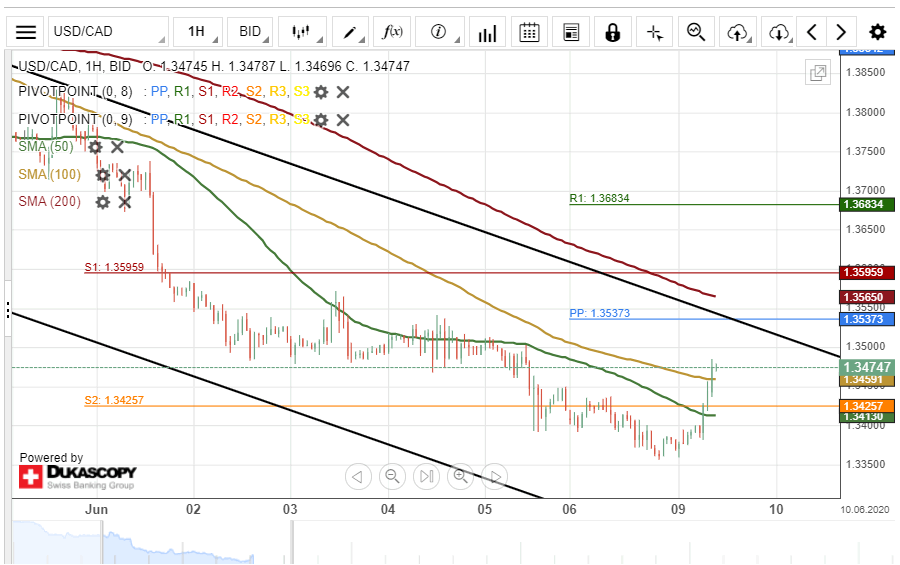This screenshot has height=565, width=900.
Task: Click the current price 1.34747 tag
Action: (x=867, y=367)
